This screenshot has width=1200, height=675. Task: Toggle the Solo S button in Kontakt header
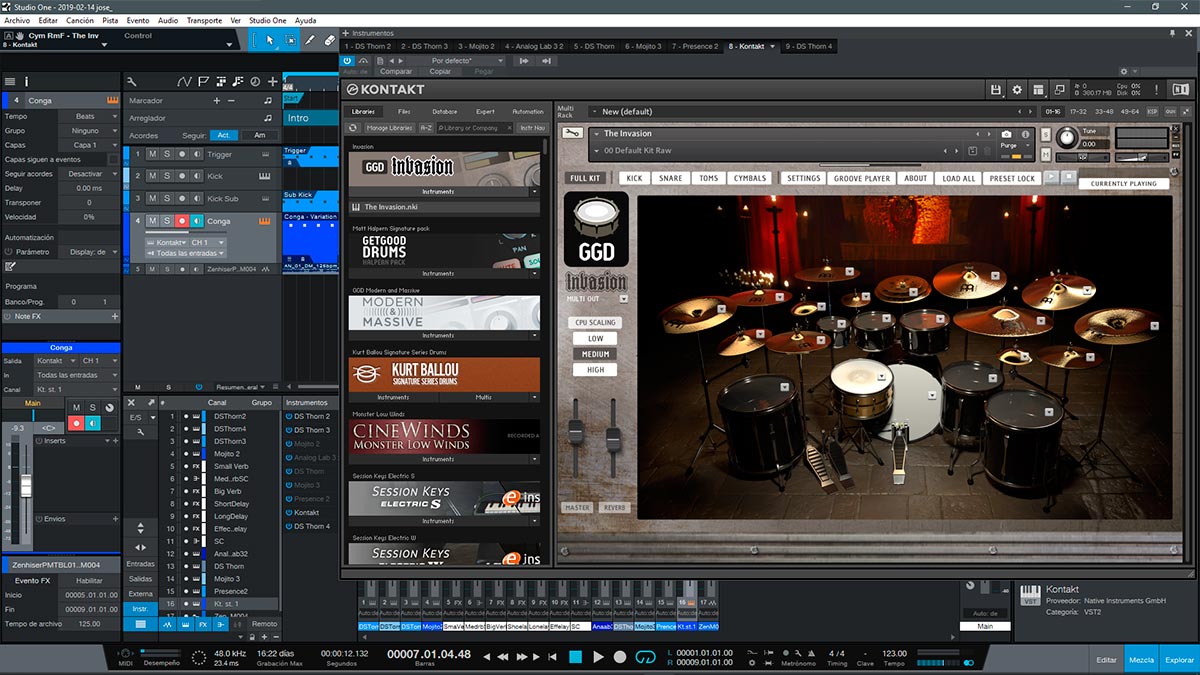click(x=1046, y=134)
